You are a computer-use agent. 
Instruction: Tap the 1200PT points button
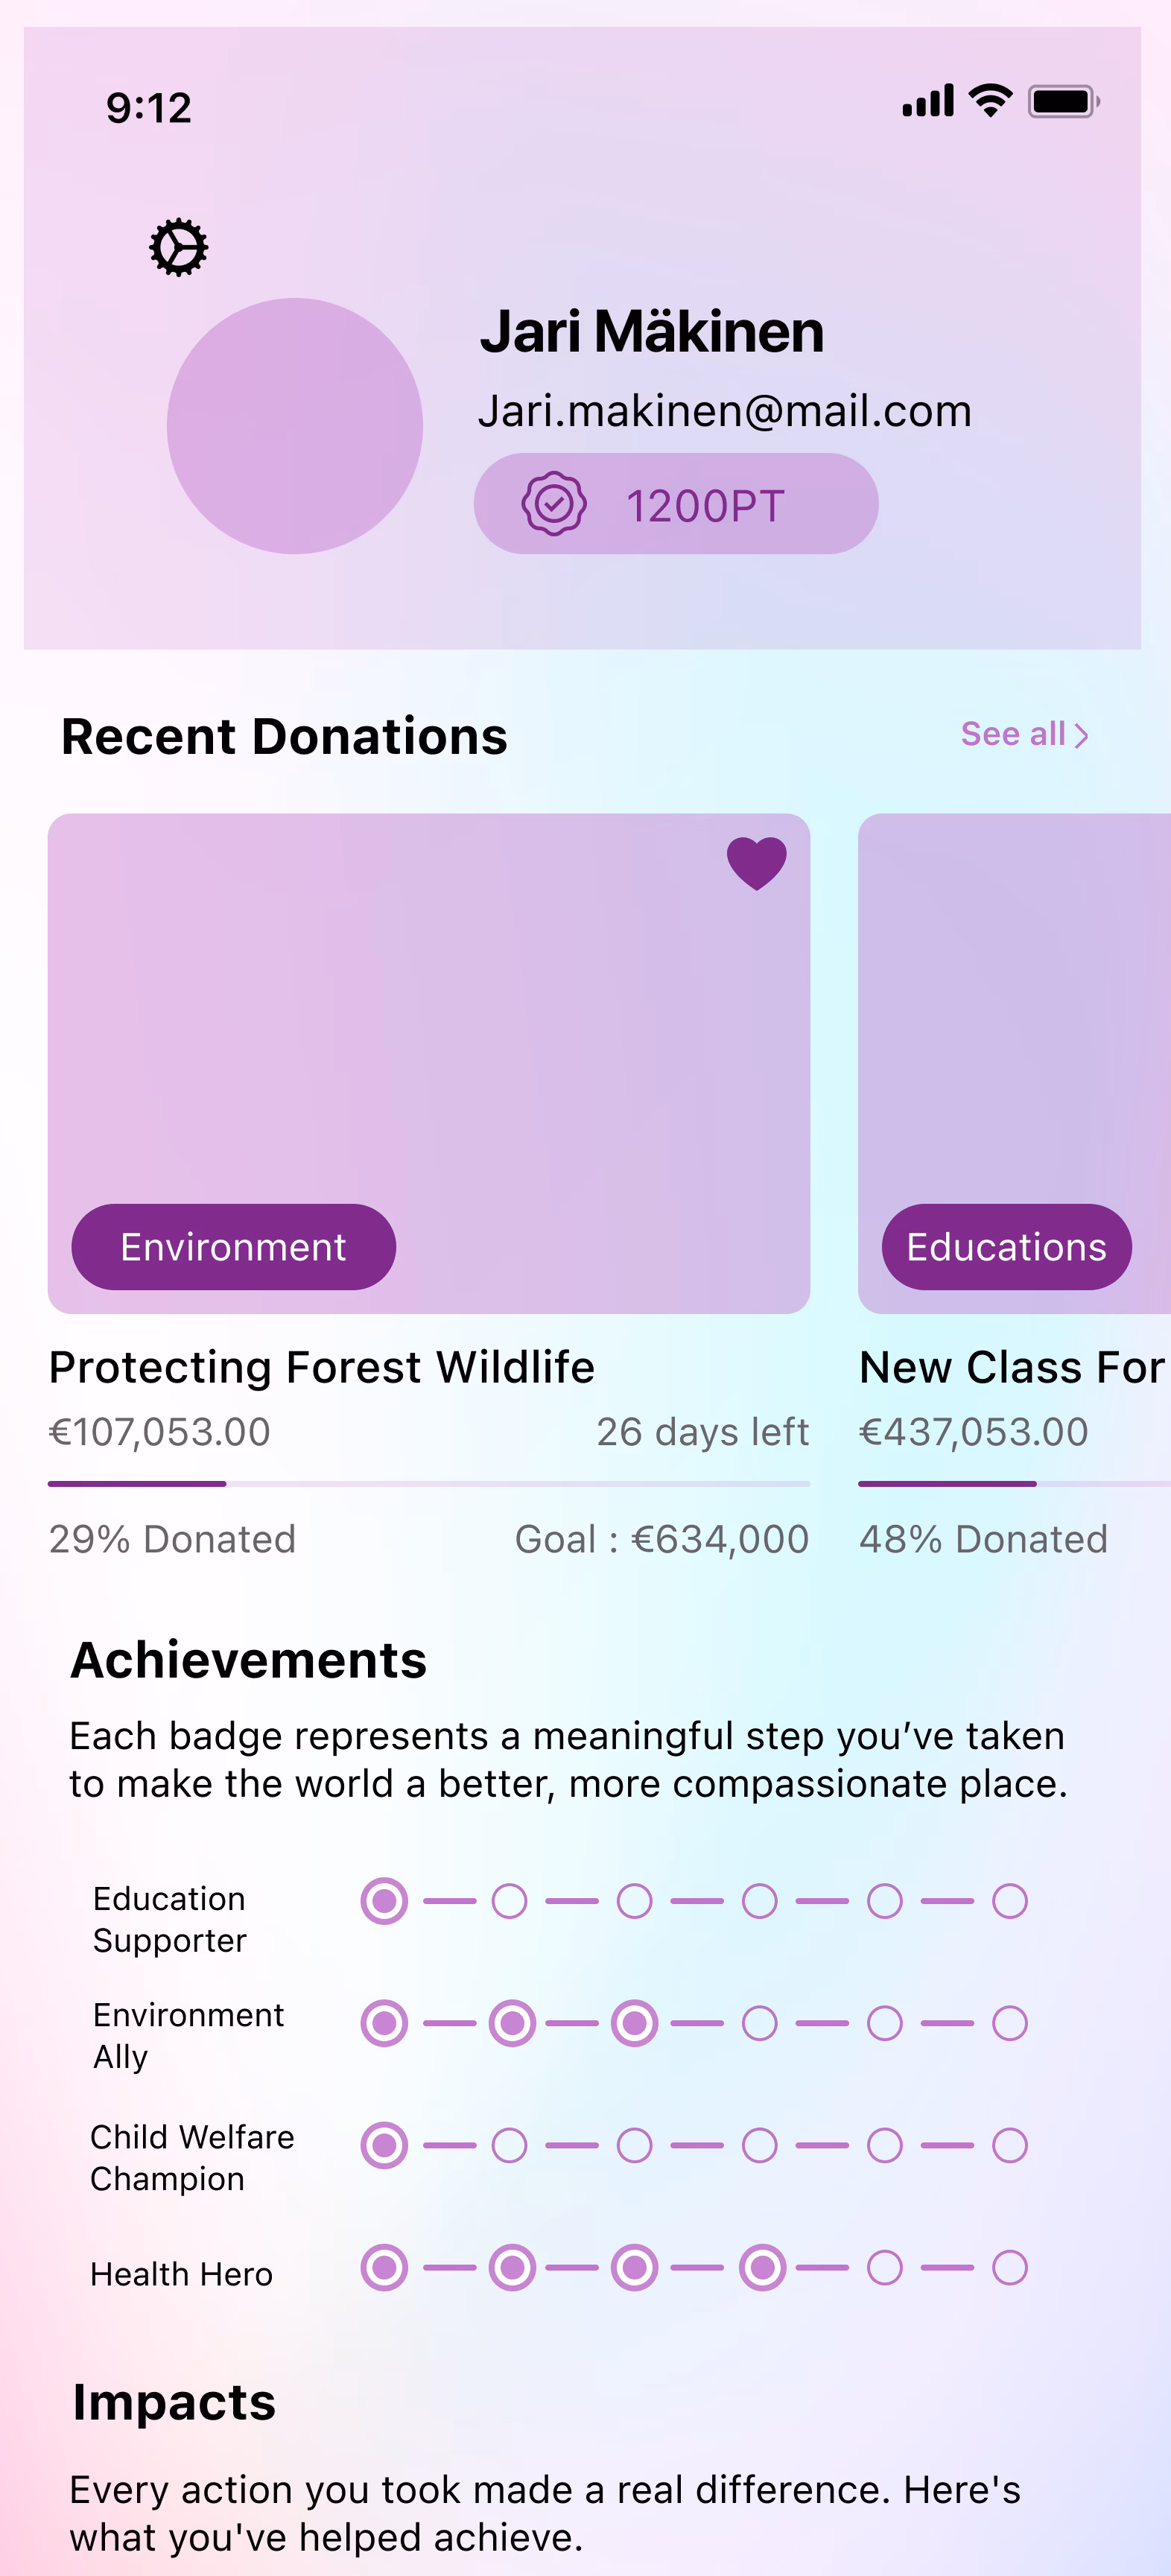pyautogui.click(x=676, y=504)
